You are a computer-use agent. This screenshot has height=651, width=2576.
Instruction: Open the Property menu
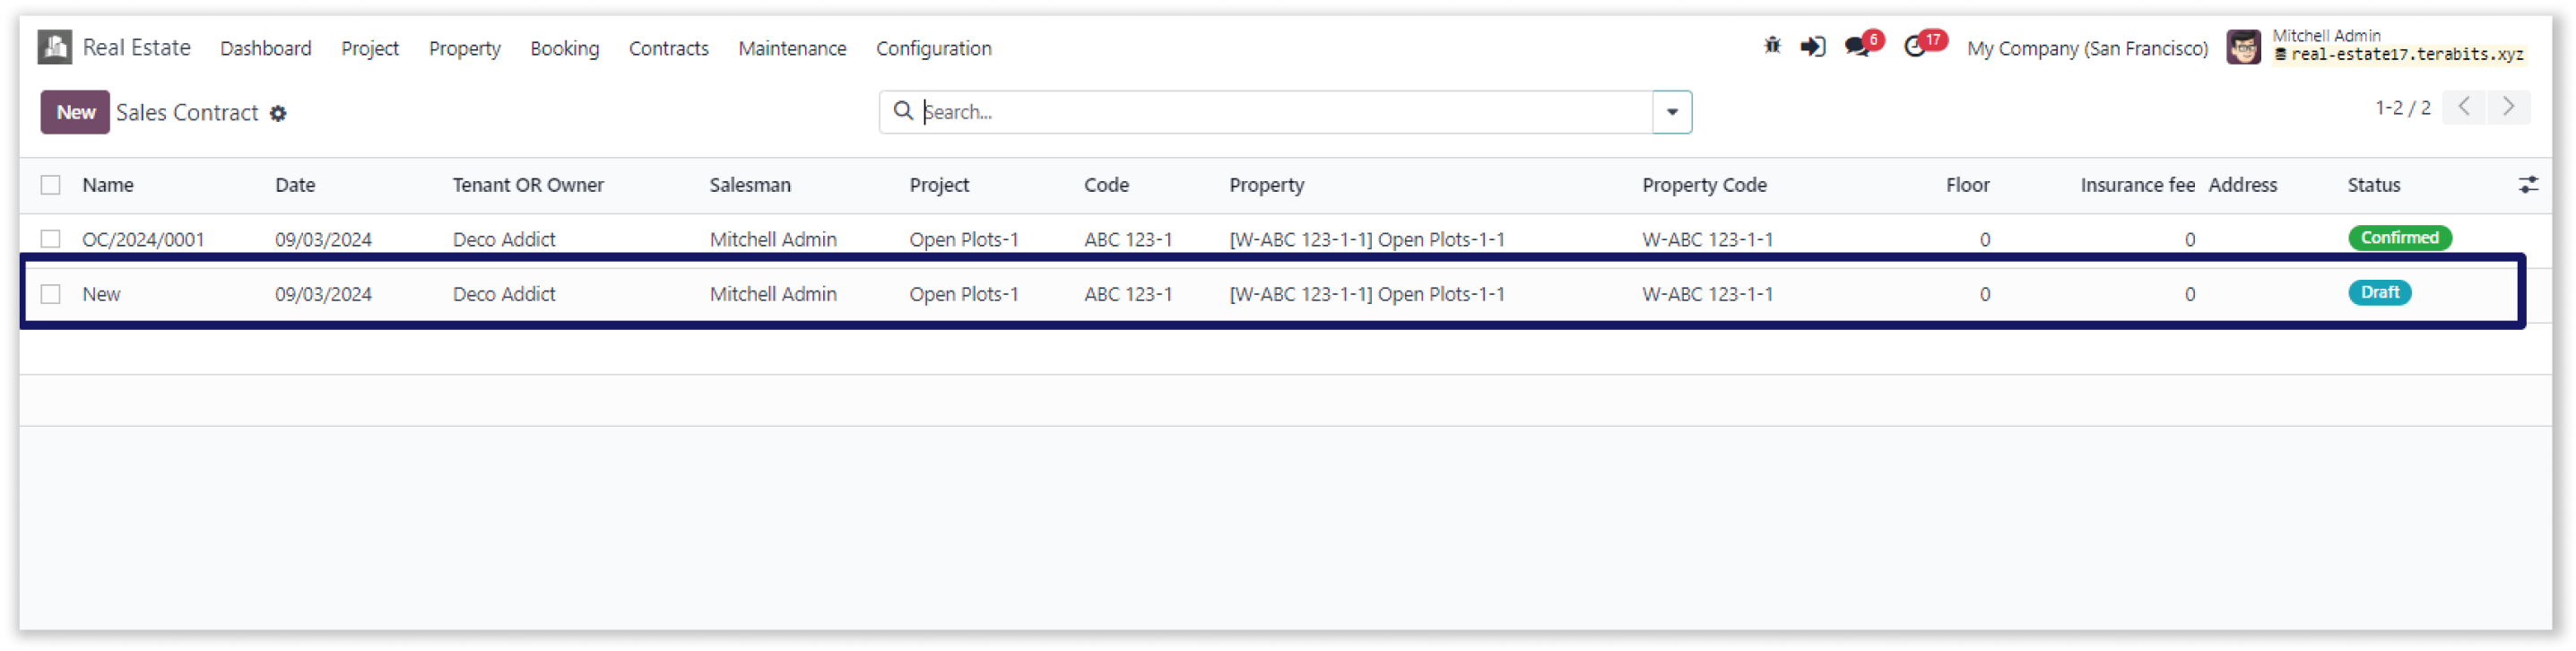[465, 48]
